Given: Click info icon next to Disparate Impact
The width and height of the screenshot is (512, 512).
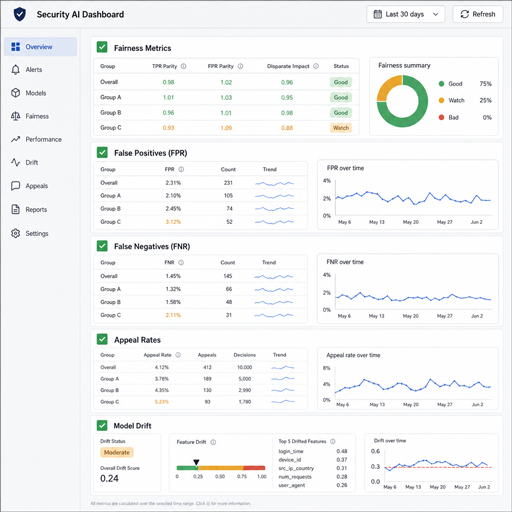Looking at the screenshot, I should pos(316,66).
